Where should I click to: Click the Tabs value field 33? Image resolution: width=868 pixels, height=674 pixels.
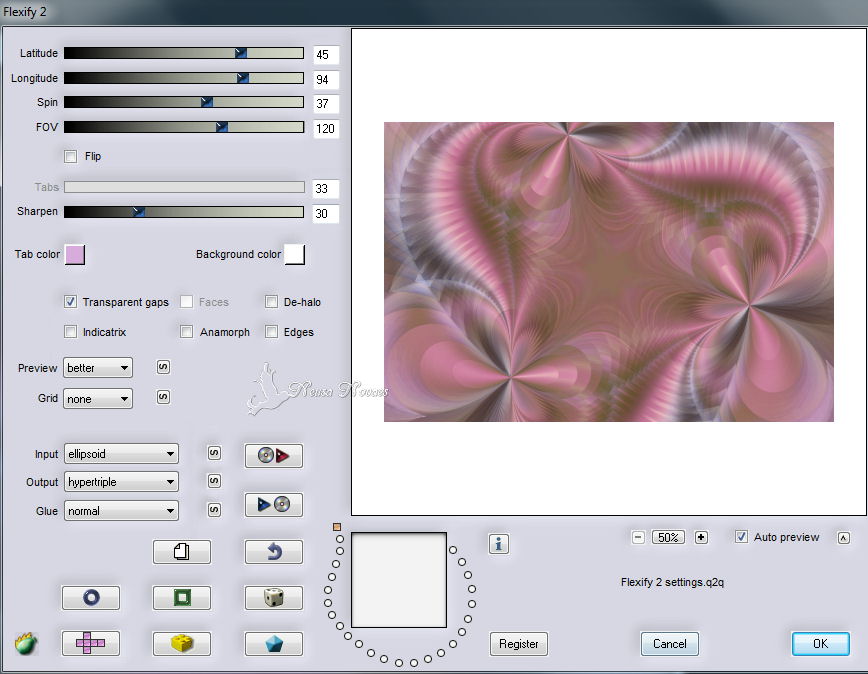coord(326,189)
